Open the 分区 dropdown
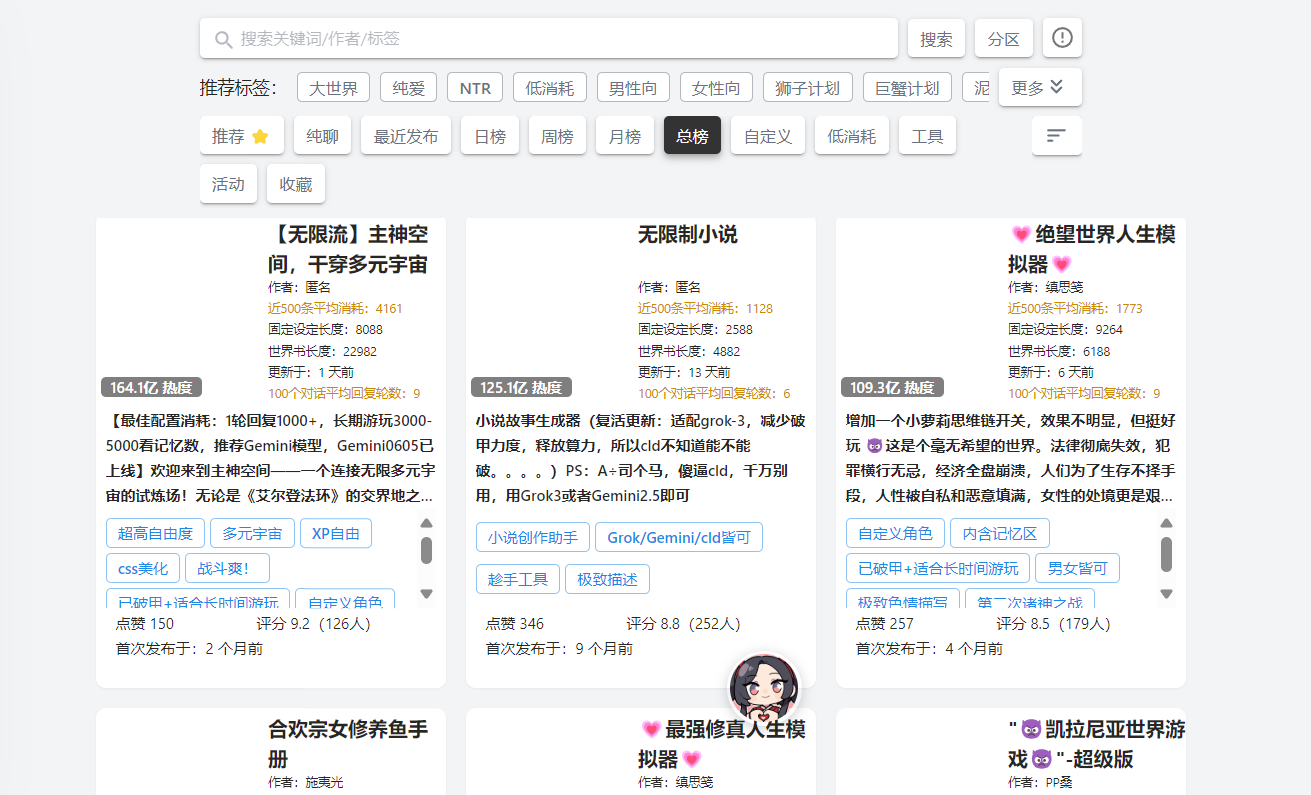This screenshot has height=795, width=1311. coord(1003,37)
